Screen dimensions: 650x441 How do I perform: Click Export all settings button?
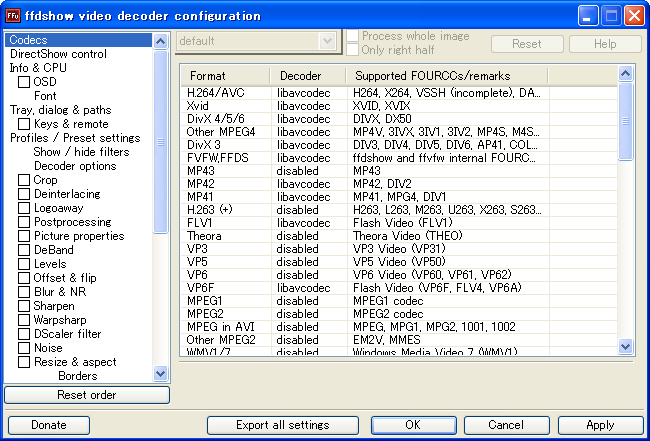[x=282, y=425]
